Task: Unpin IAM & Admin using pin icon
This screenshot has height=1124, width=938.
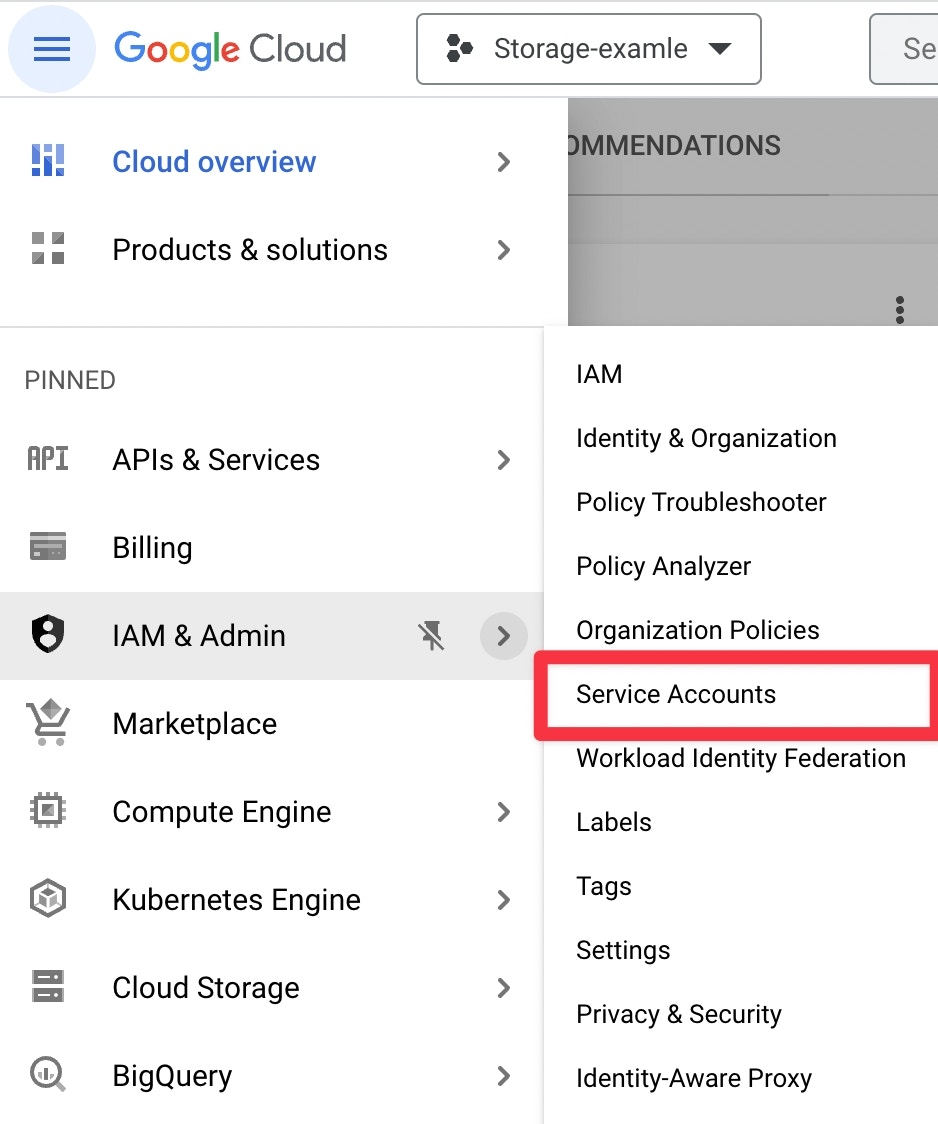Action: tap(431, 635)
